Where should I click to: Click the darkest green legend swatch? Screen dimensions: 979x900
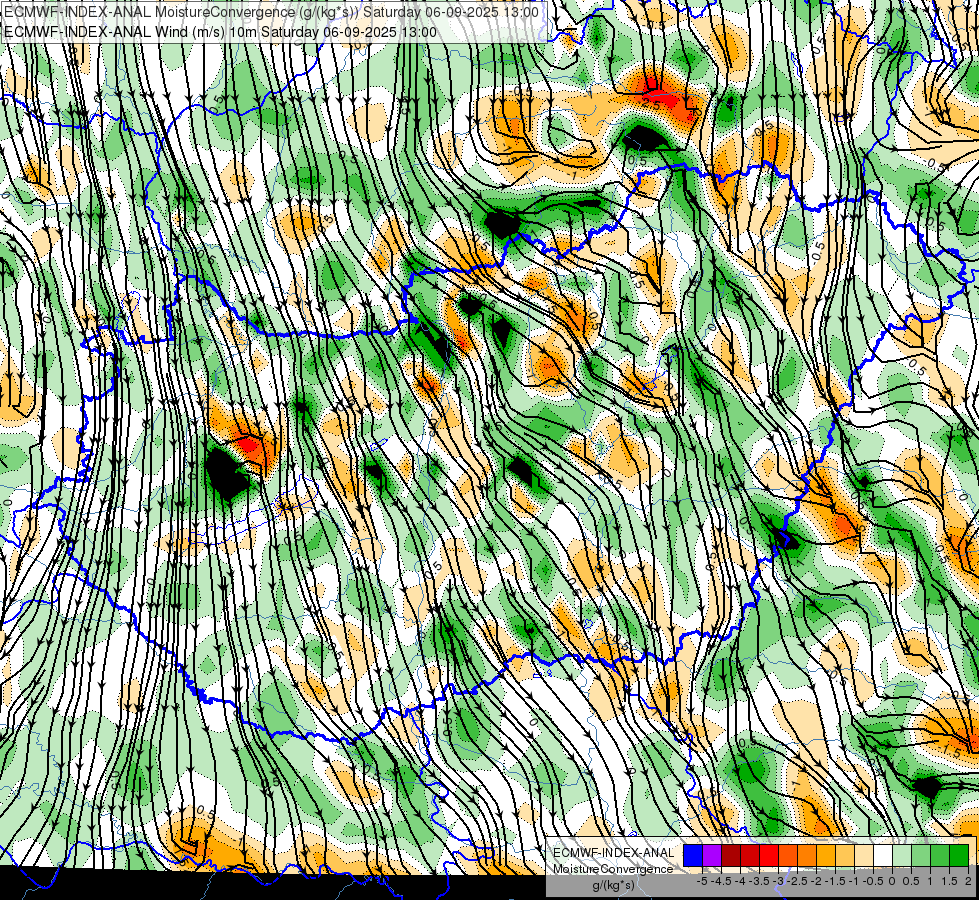coord(959,855)
